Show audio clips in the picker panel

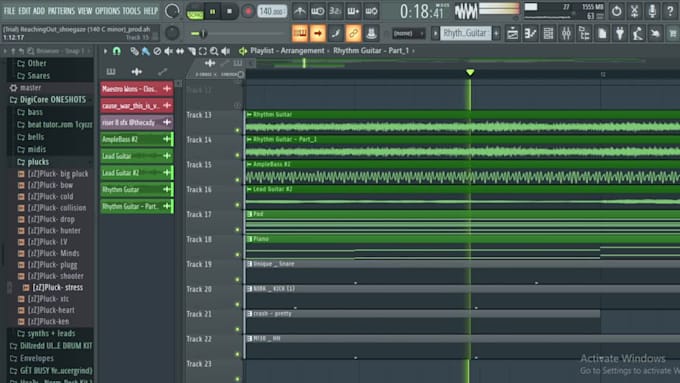click(137, 72)
